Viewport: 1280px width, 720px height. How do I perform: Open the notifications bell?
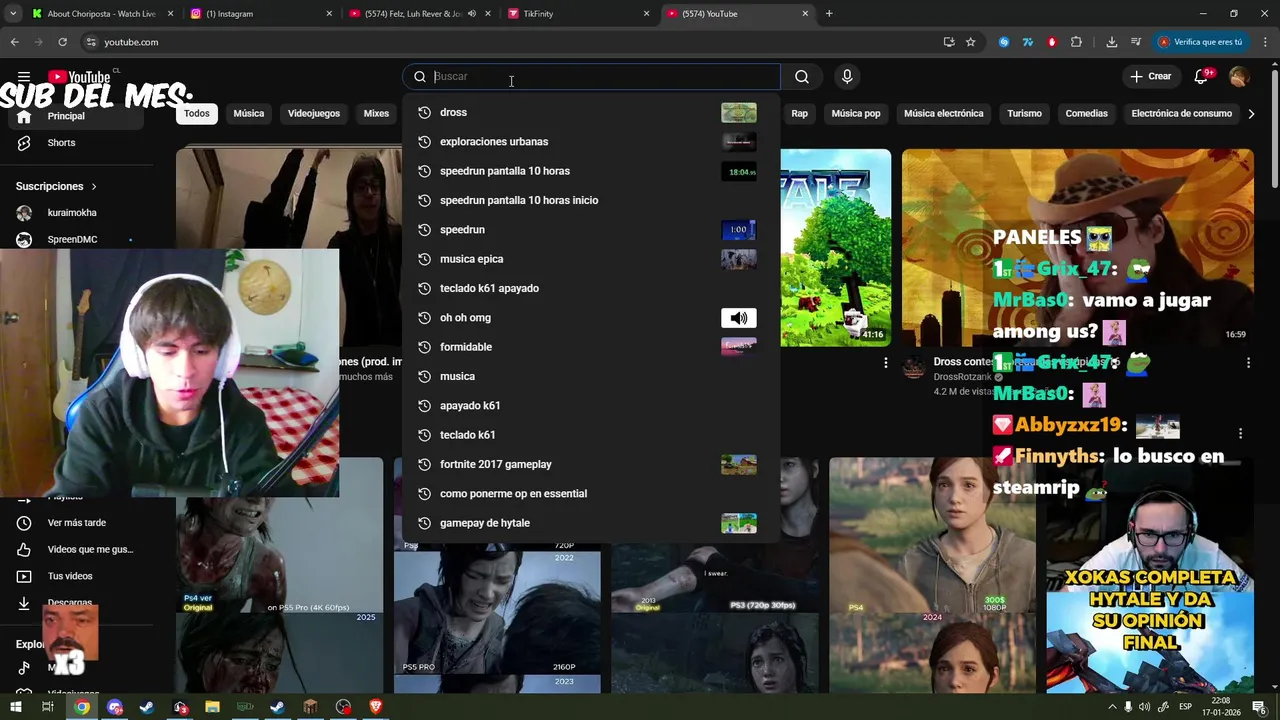[x=1202, y=76]
